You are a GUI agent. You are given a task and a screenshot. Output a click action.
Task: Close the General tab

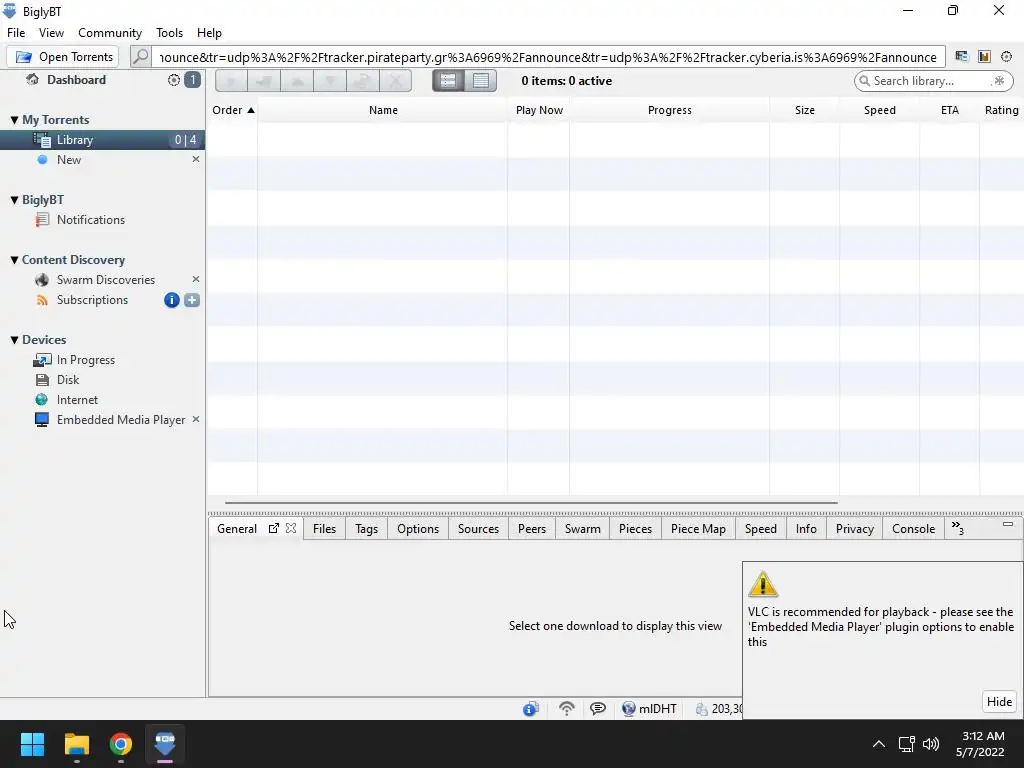(x=291, y=528)
